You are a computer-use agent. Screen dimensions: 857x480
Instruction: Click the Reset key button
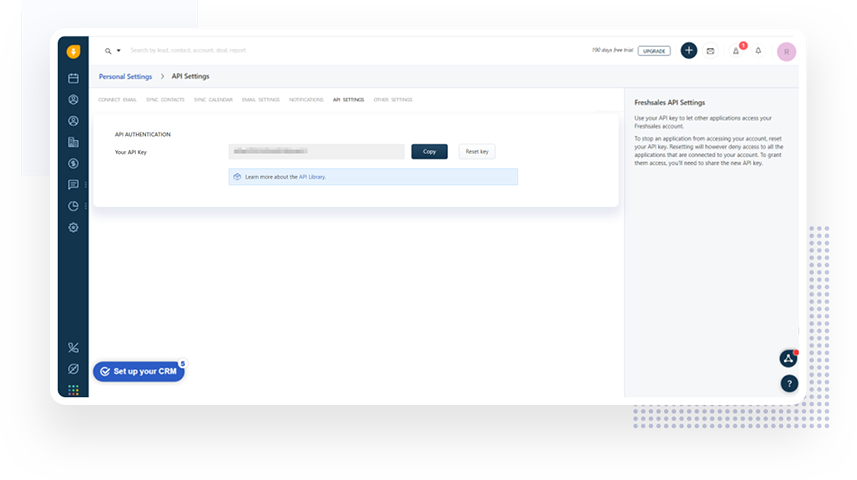[x=477, y=151]
